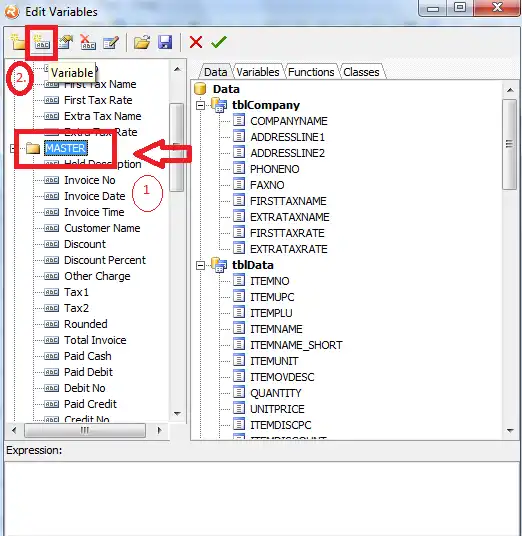The image size is (522, 536).
Task: Open variables file with folder icon
Action: click(x=142, y=42)
